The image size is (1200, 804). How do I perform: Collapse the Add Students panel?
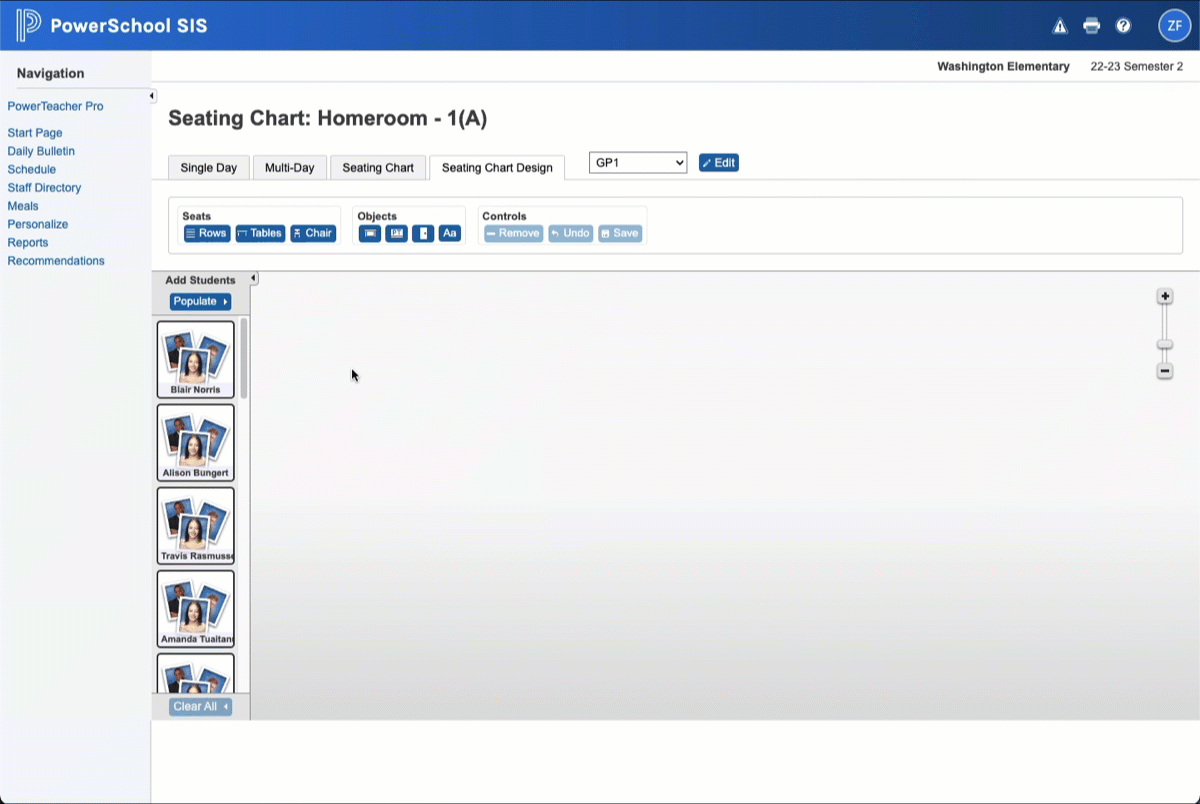253,278
